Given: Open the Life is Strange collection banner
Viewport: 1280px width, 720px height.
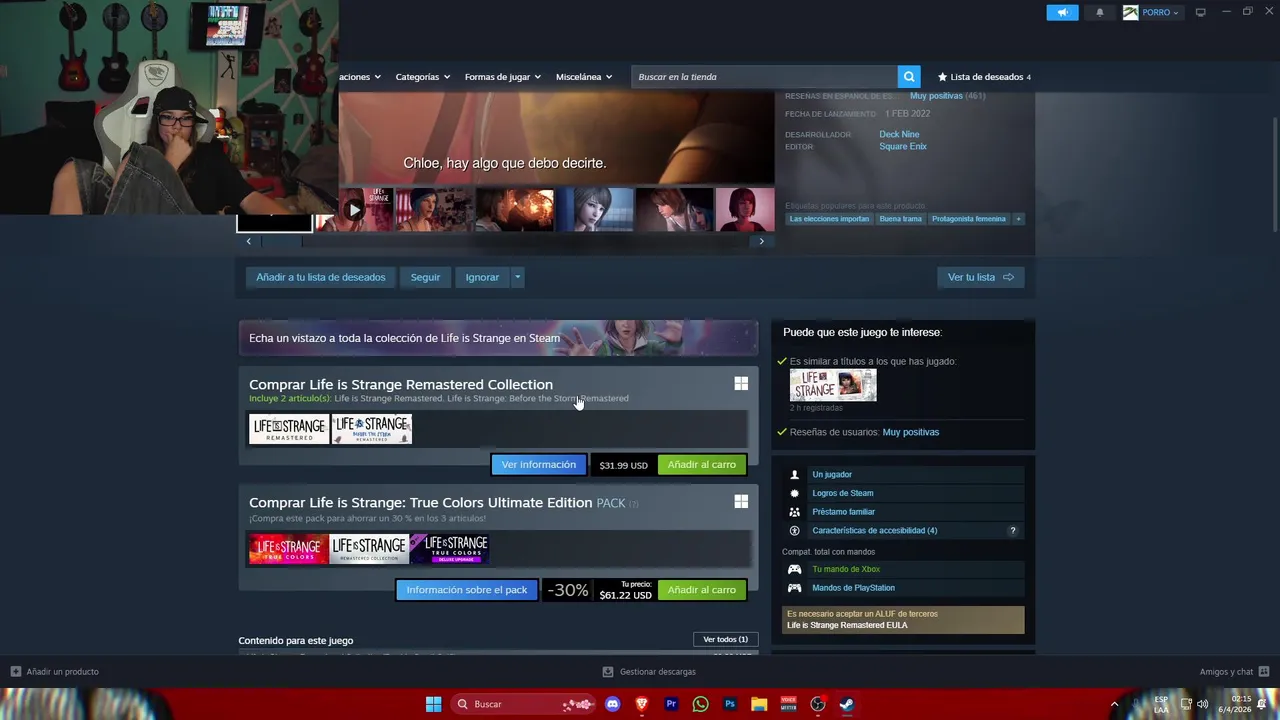Looking at the screenshot, I should (498, 338).
